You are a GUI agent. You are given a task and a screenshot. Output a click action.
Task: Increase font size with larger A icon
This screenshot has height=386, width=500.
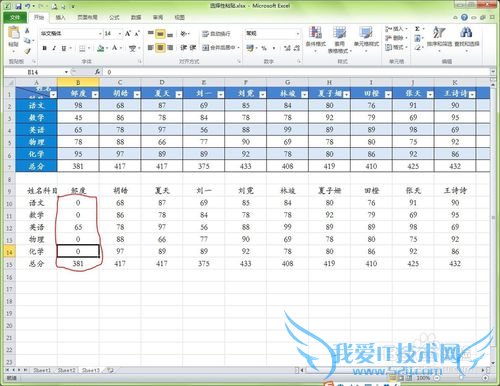tap(128, 33)
